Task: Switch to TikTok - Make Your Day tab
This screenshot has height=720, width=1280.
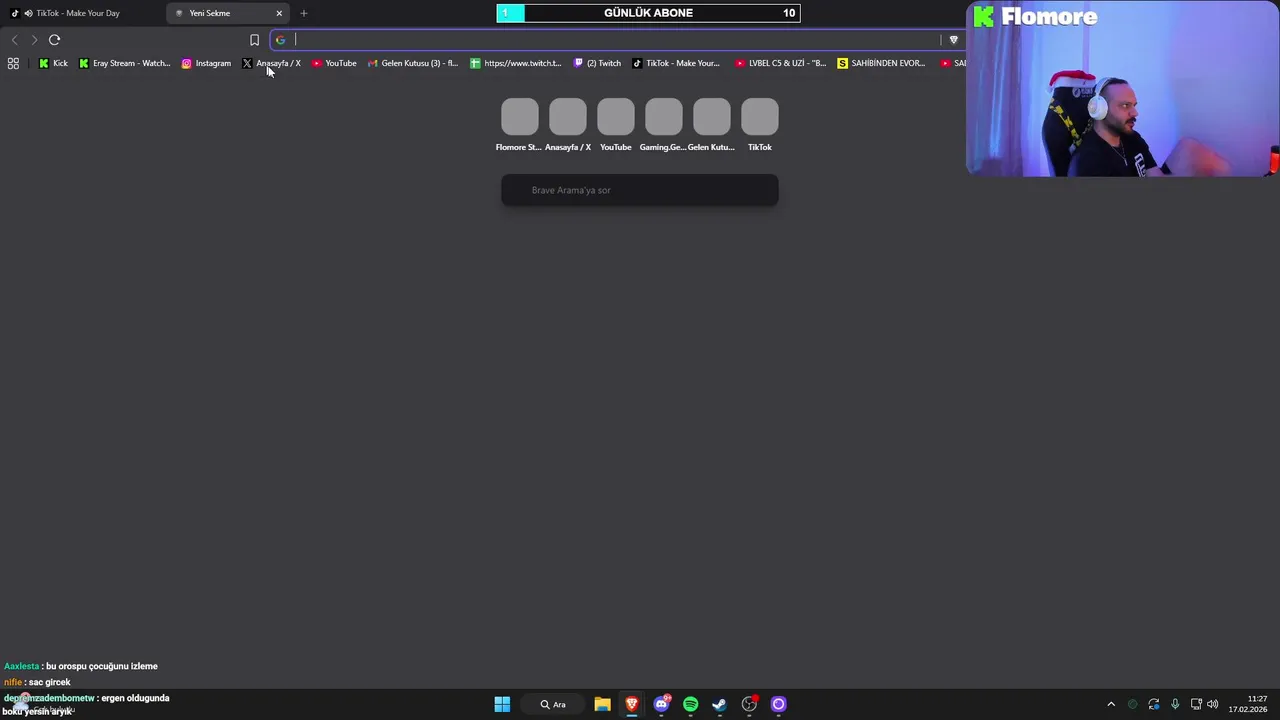Action: (80, 13)
